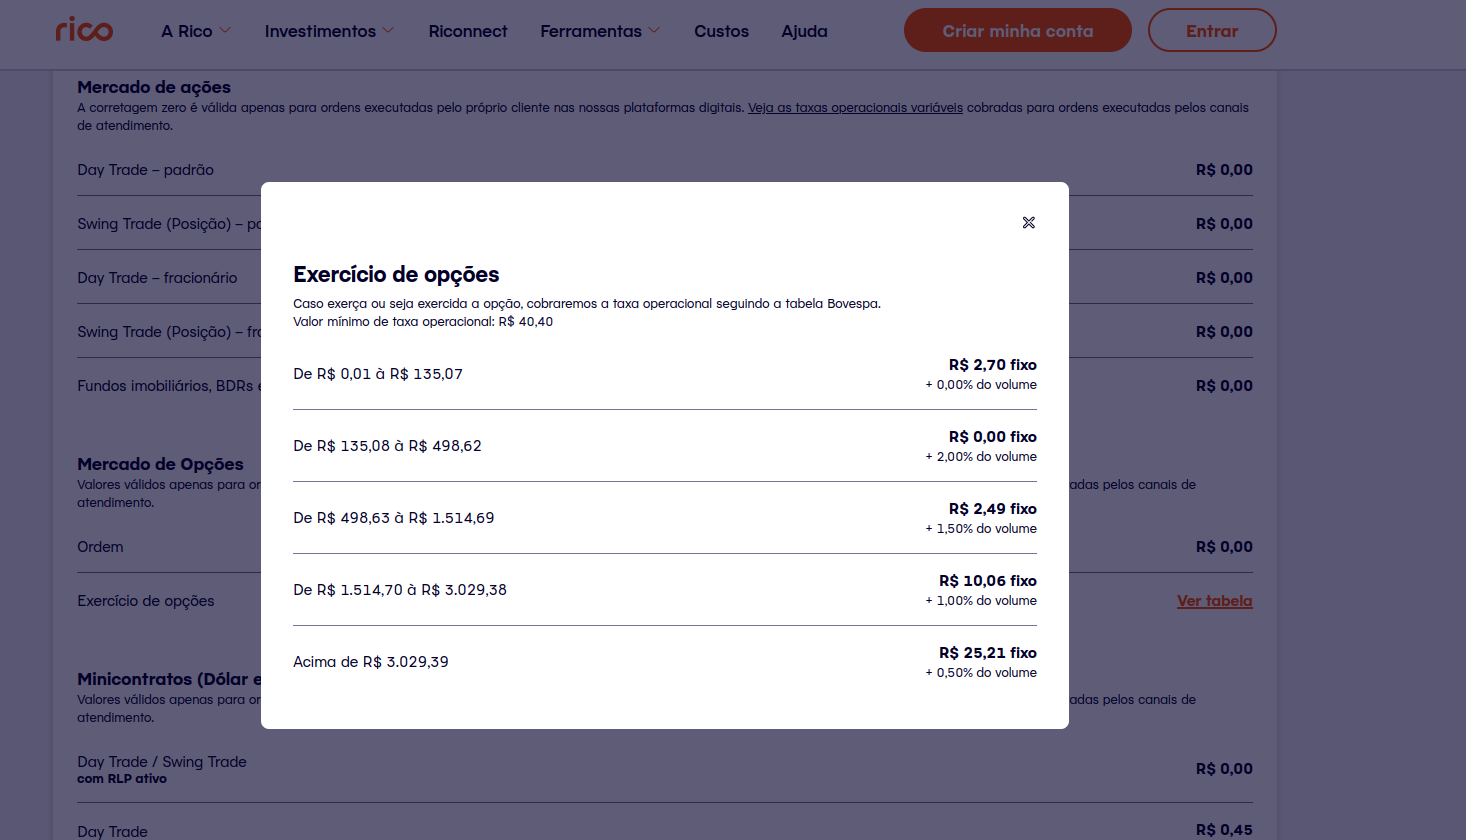This screenshot has height=840, width=1466.
Task: Select the De R$ 498,63 à R$ 1.514,69 row
Action: pos(665,518)
